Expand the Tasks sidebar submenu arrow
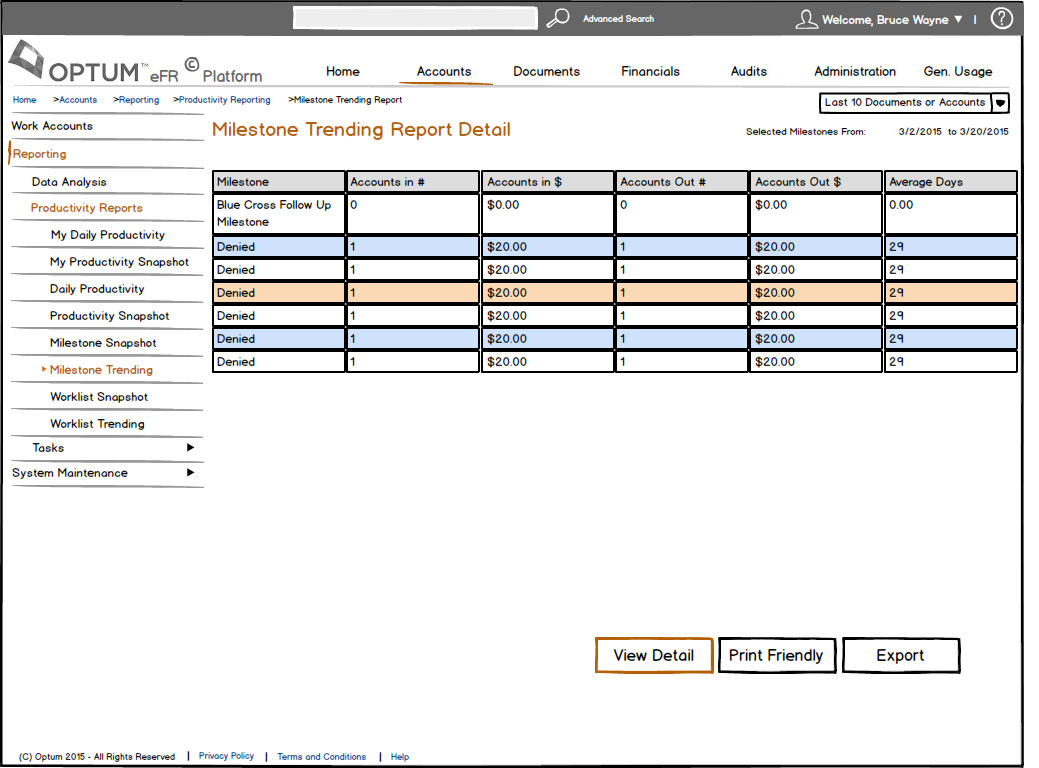The height and width of the screenshot is (768, 1039). pos(190,448)
